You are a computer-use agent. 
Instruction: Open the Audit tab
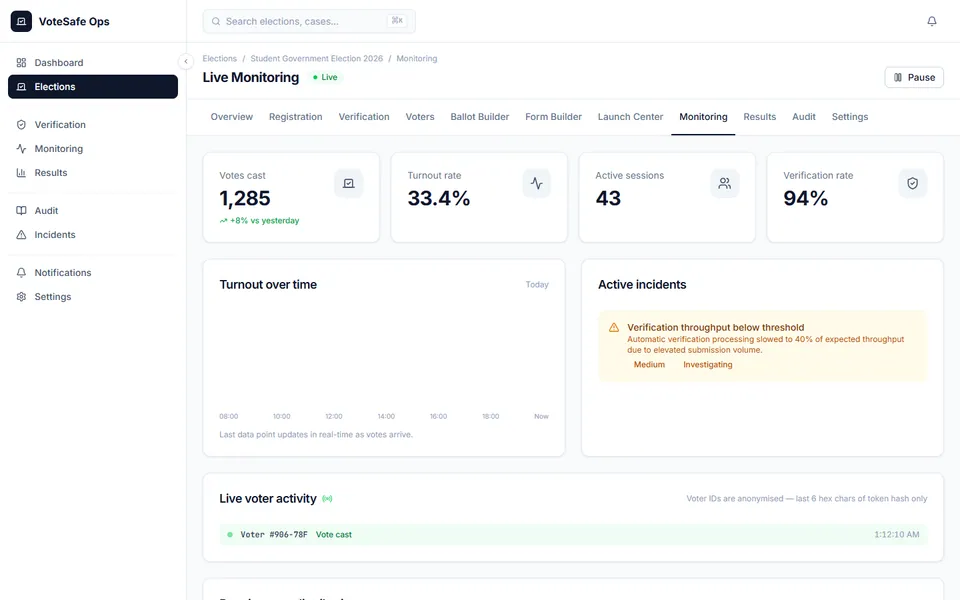click(x=804, y=117)
